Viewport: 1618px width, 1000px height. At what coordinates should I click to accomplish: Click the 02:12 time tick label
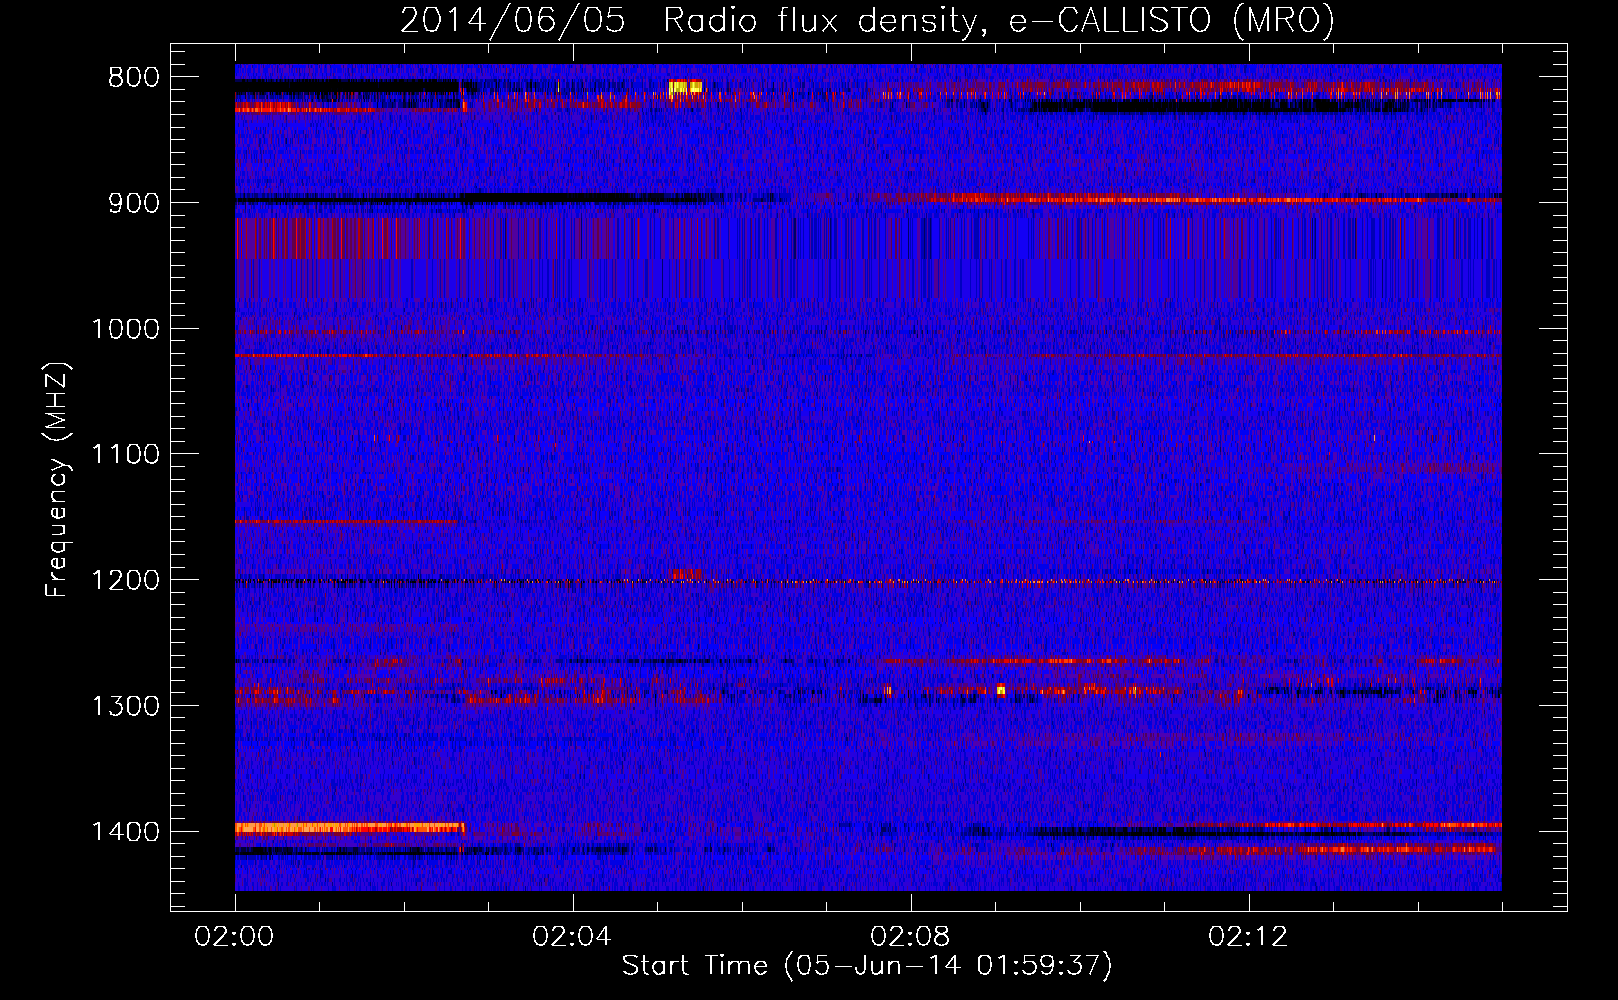pos(1248,937)
